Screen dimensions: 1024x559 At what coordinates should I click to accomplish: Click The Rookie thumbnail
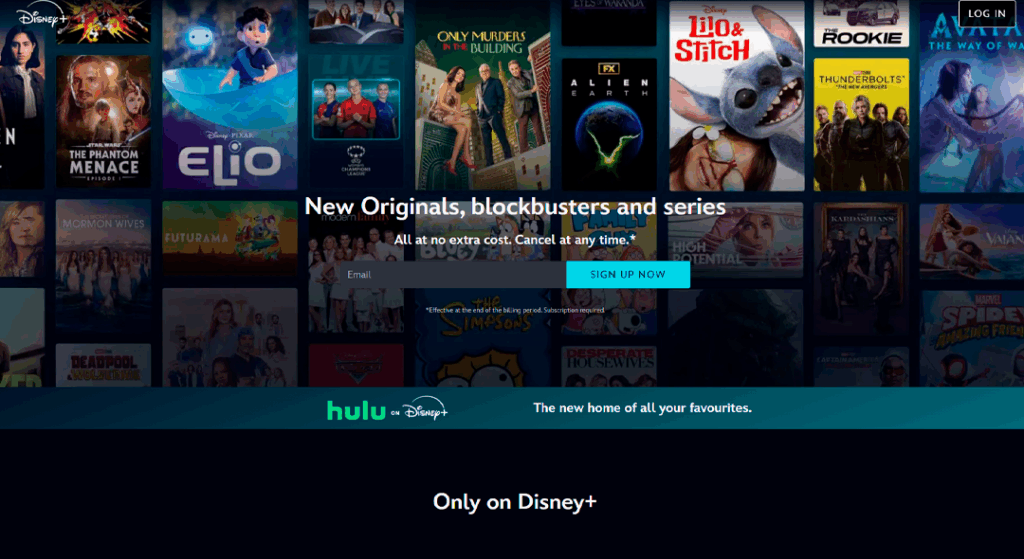pos(861,24)
